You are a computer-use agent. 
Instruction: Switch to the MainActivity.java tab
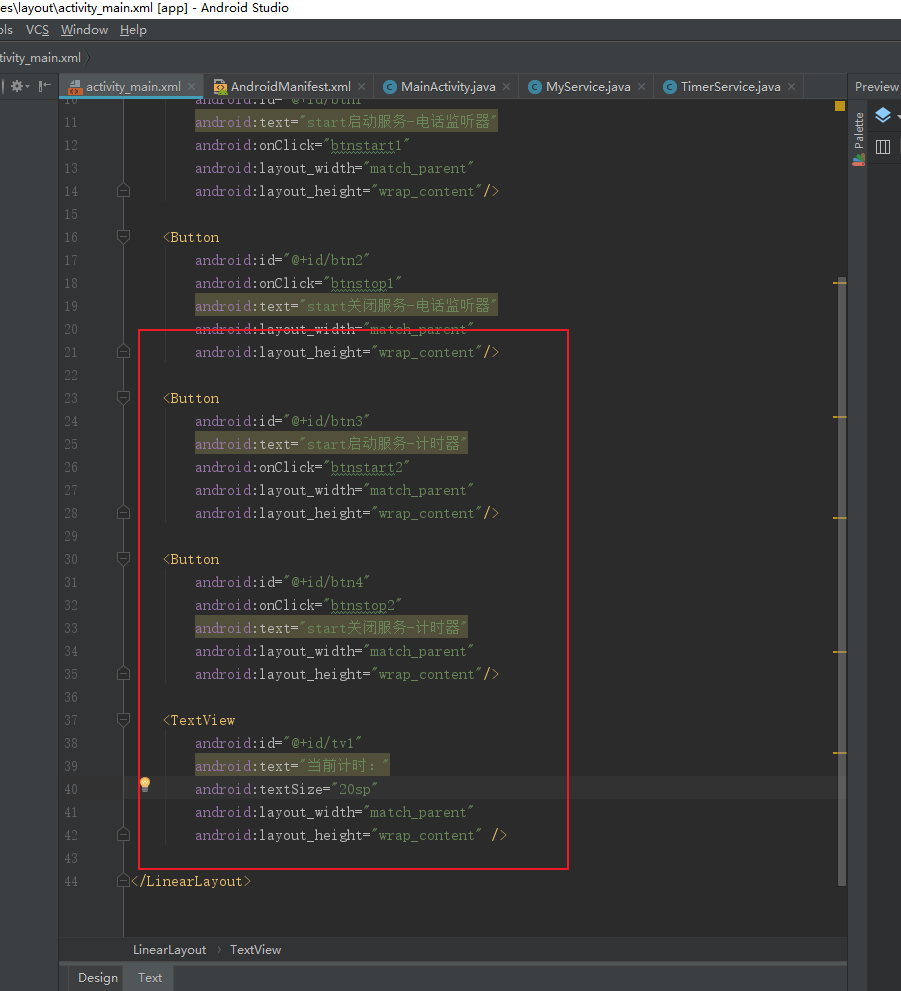447,87
